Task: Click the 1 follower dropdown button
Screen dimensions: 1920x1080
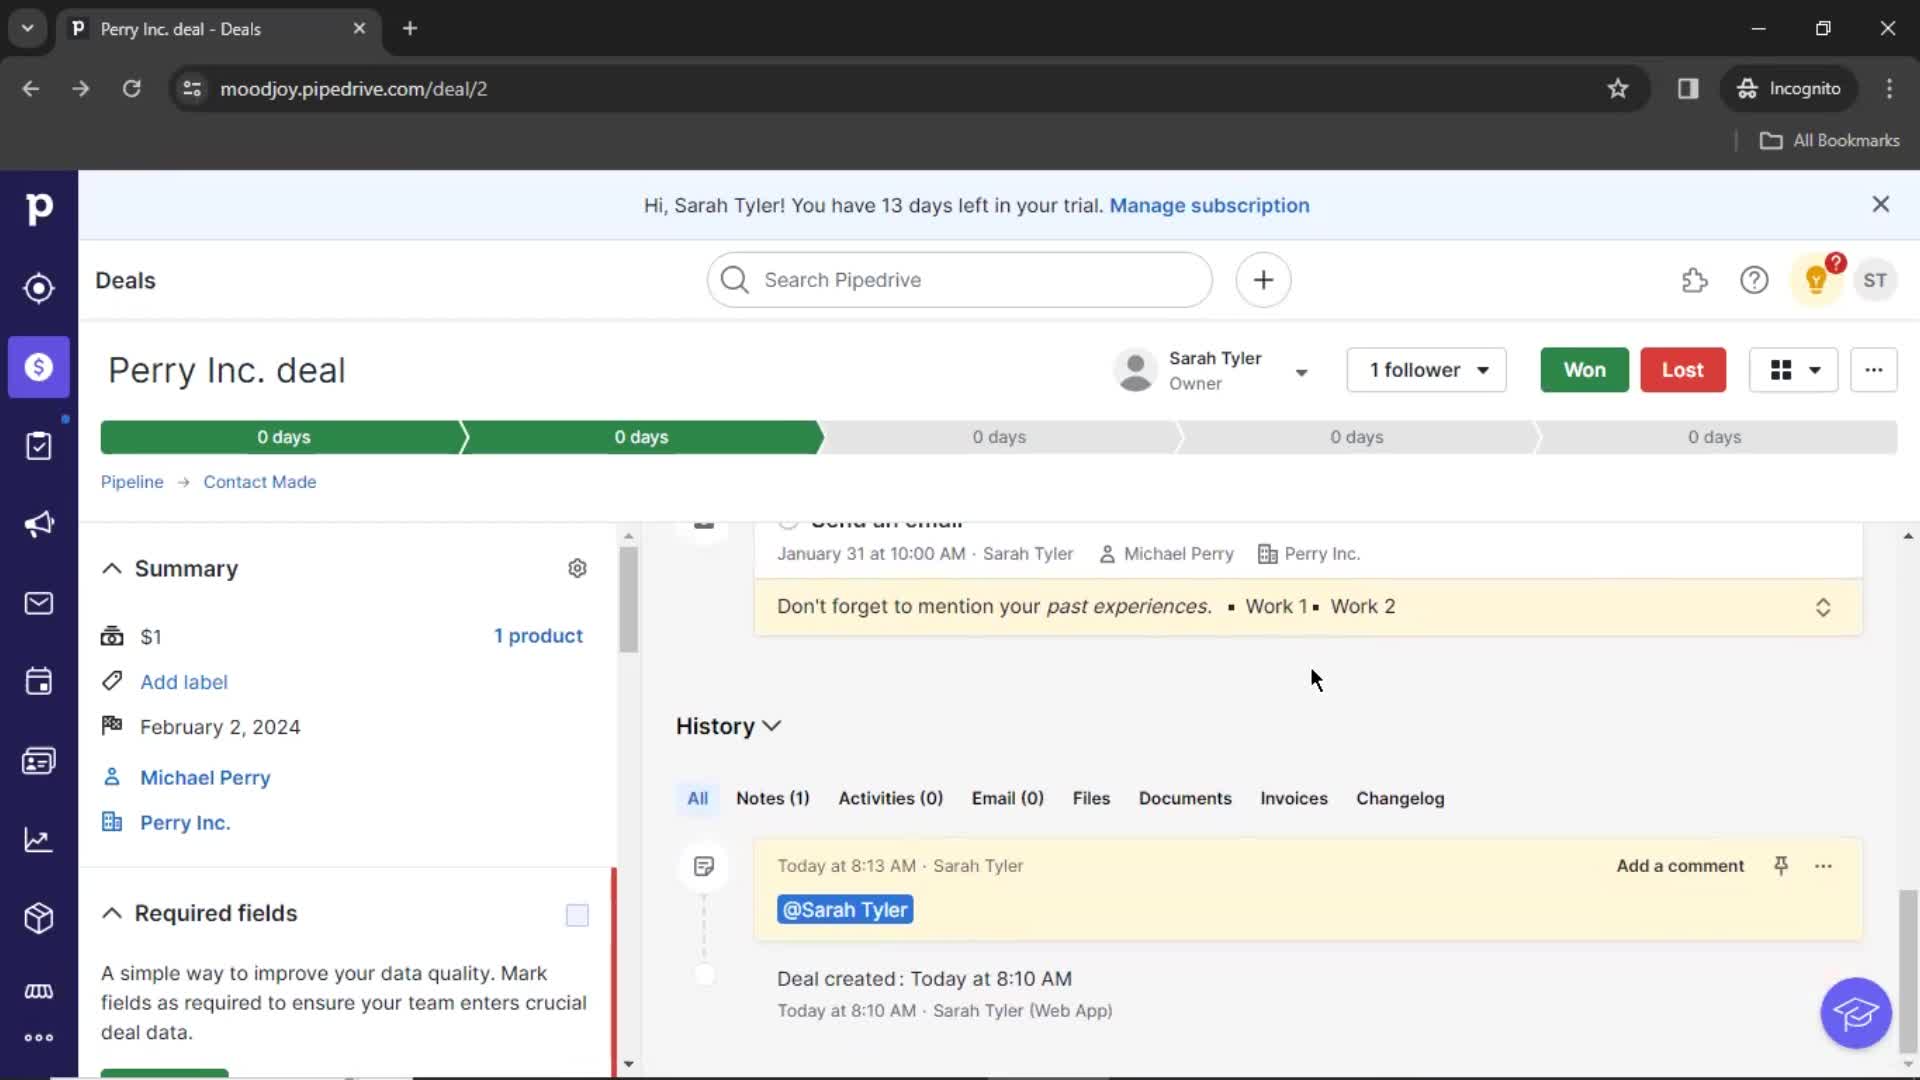Action: click(1427, 369)
